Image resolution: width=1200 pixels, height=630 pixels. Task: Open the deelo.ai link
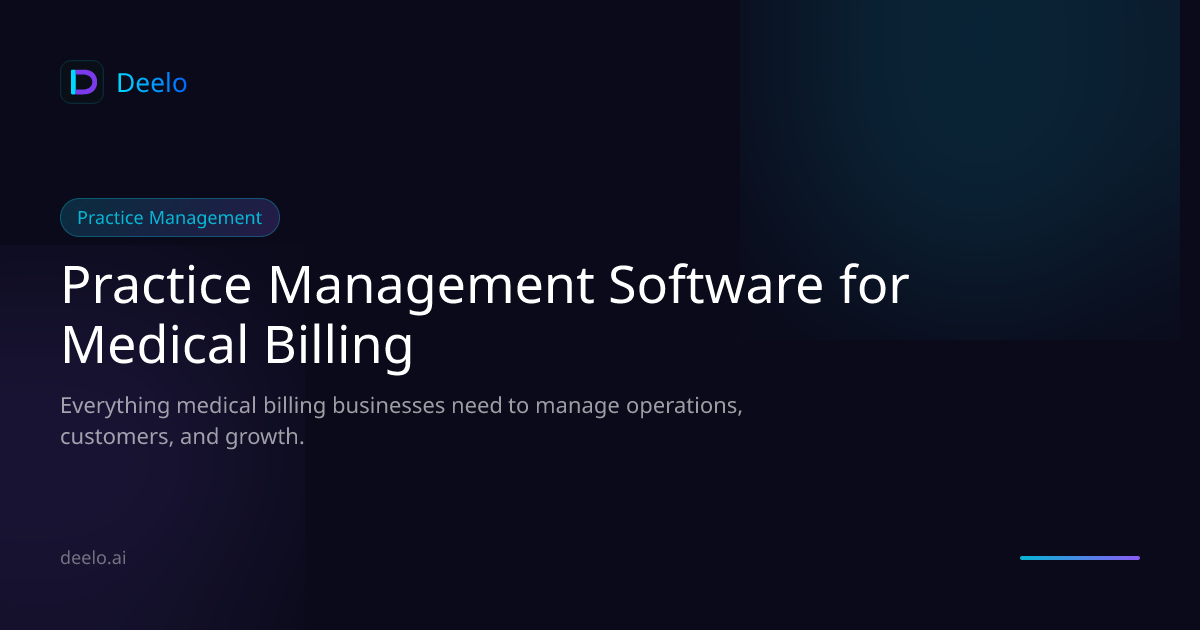pyautogui.click(x=93, y=558)
